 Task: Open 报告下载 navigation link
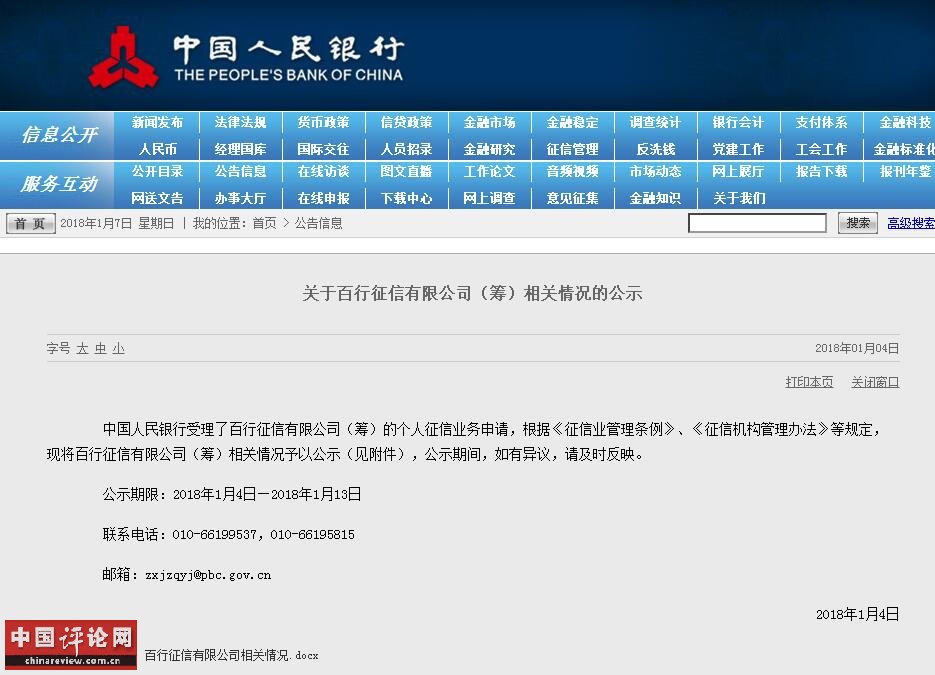821,171
